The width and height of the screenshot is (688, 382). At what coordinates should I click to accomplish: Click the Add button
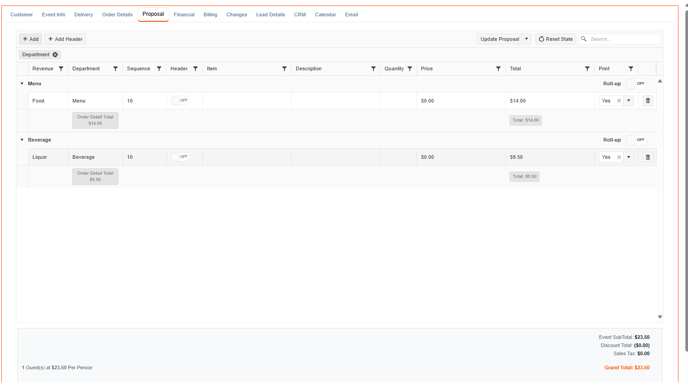(x=31, y=39)
